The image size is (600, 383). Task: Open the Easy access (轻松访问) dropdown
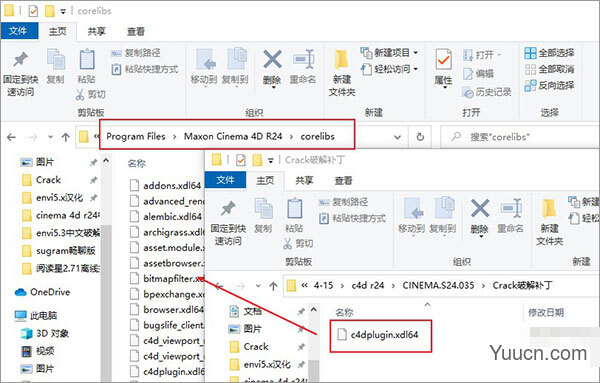(x=389, y=69)
